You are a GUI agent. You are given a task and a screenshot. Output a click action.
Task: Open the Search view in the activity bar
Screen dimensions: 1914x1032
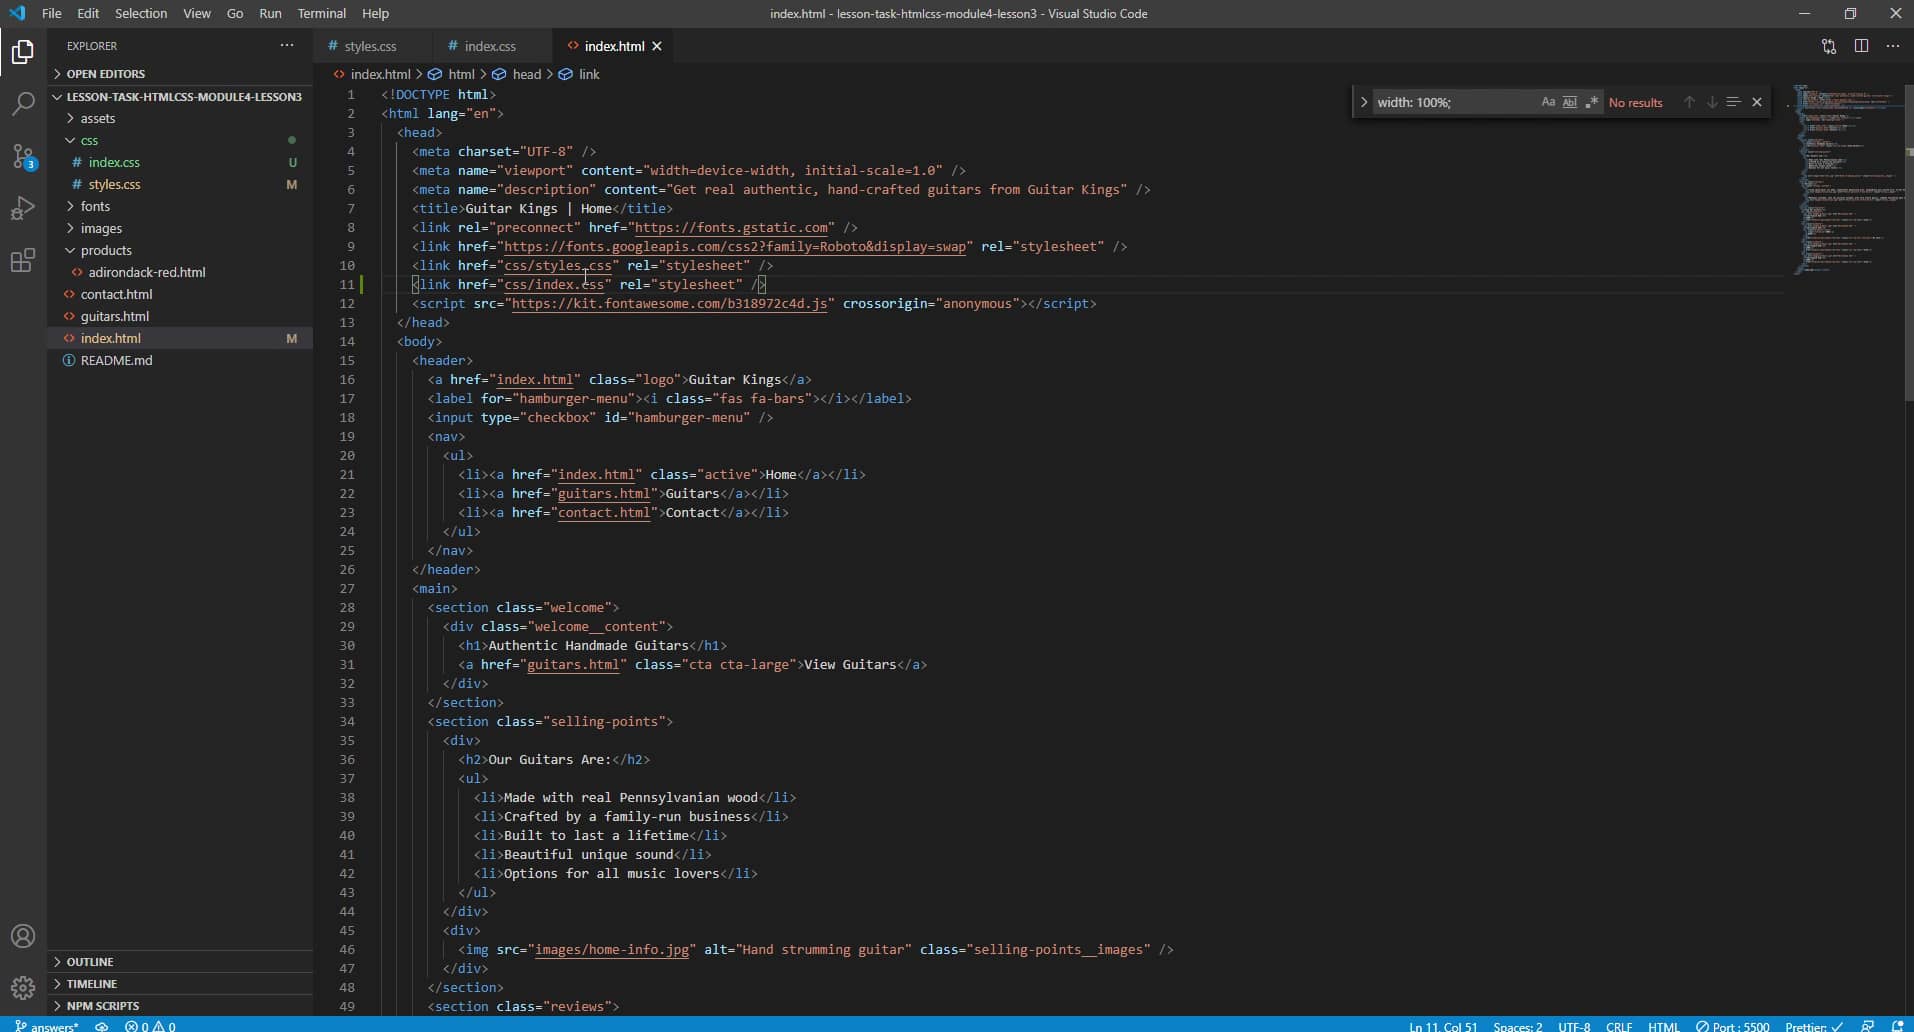tap(22, 103)
